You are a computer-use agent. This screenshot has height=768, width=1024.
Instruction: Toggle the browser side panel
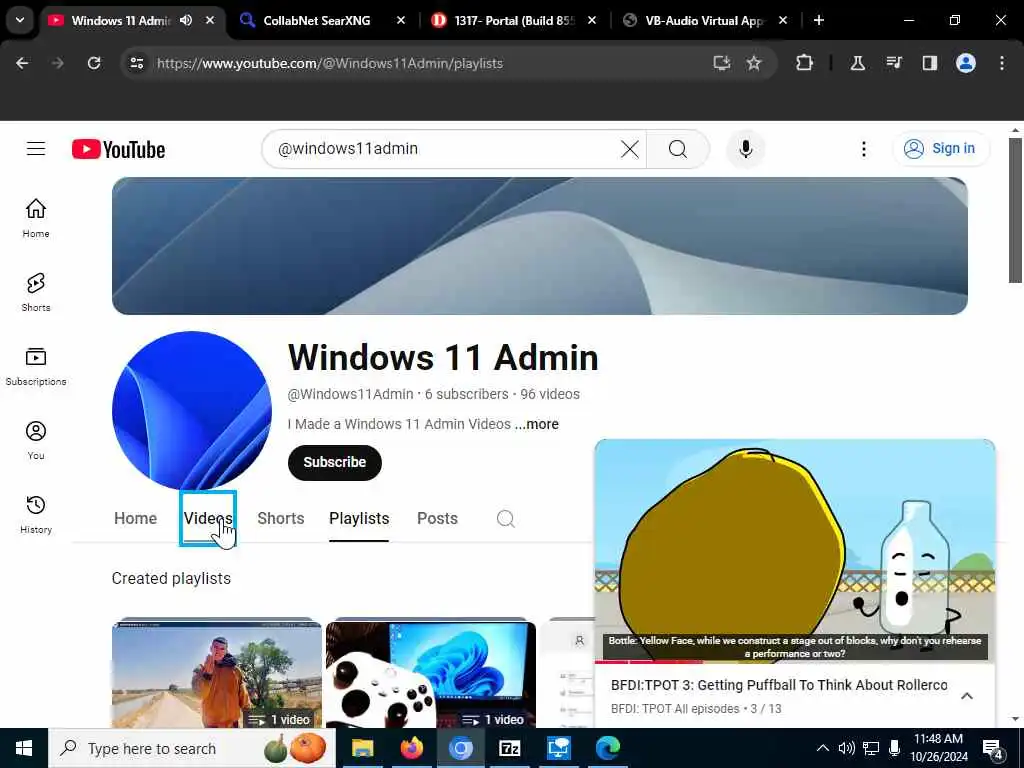[930, 63]
